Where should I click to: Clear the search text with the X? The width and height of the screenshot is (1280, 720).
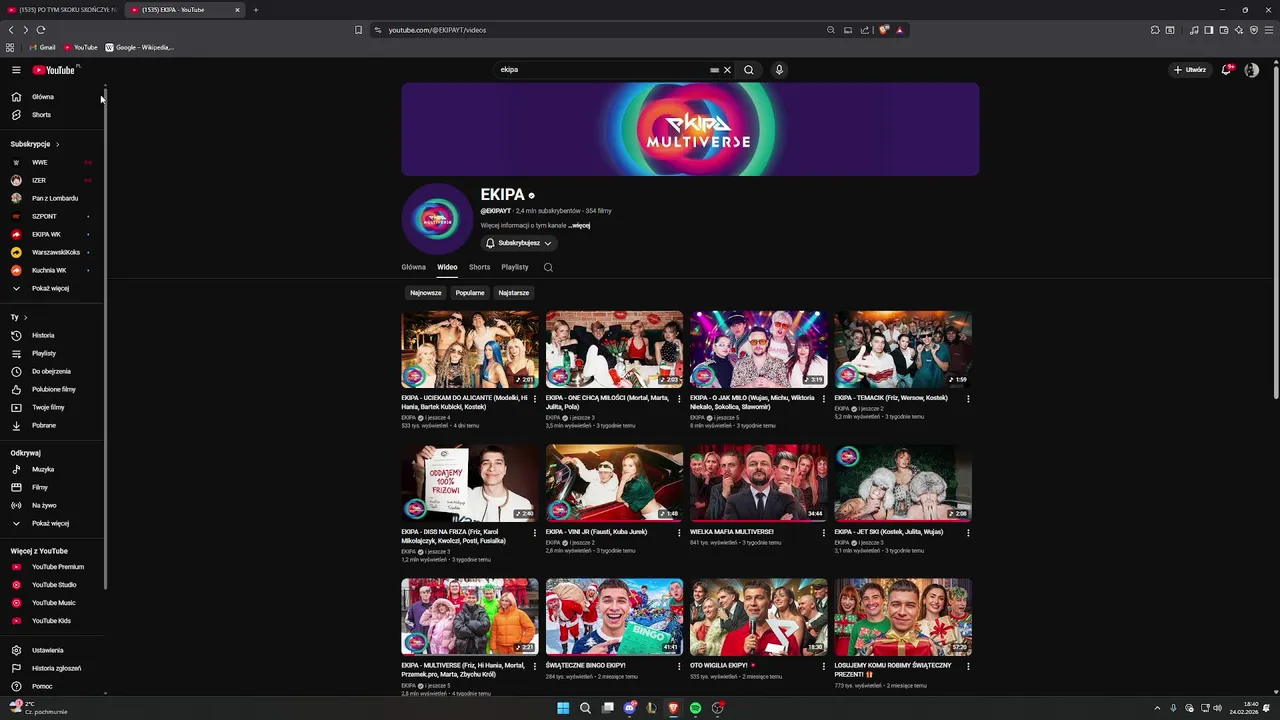727,70
